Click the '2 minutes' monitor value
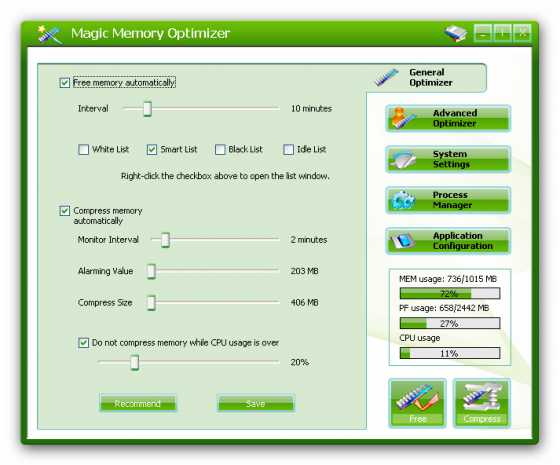The width and height of the screenshot is (560, 465). 309,240
